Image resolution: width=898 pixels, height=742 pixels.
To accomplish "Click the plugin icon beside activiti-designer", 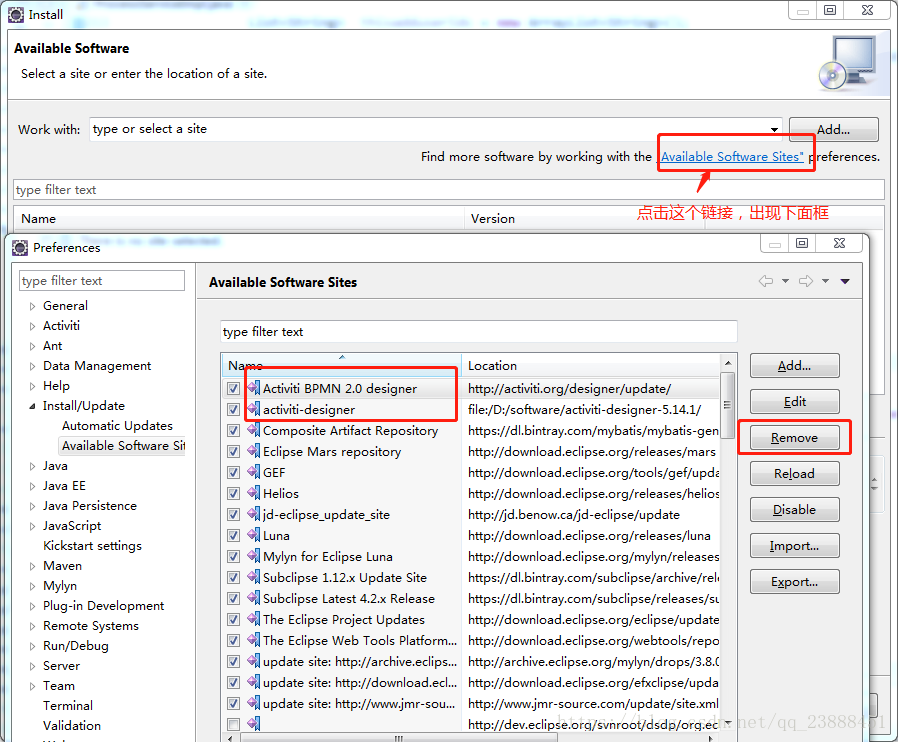I will coord(251,409).
